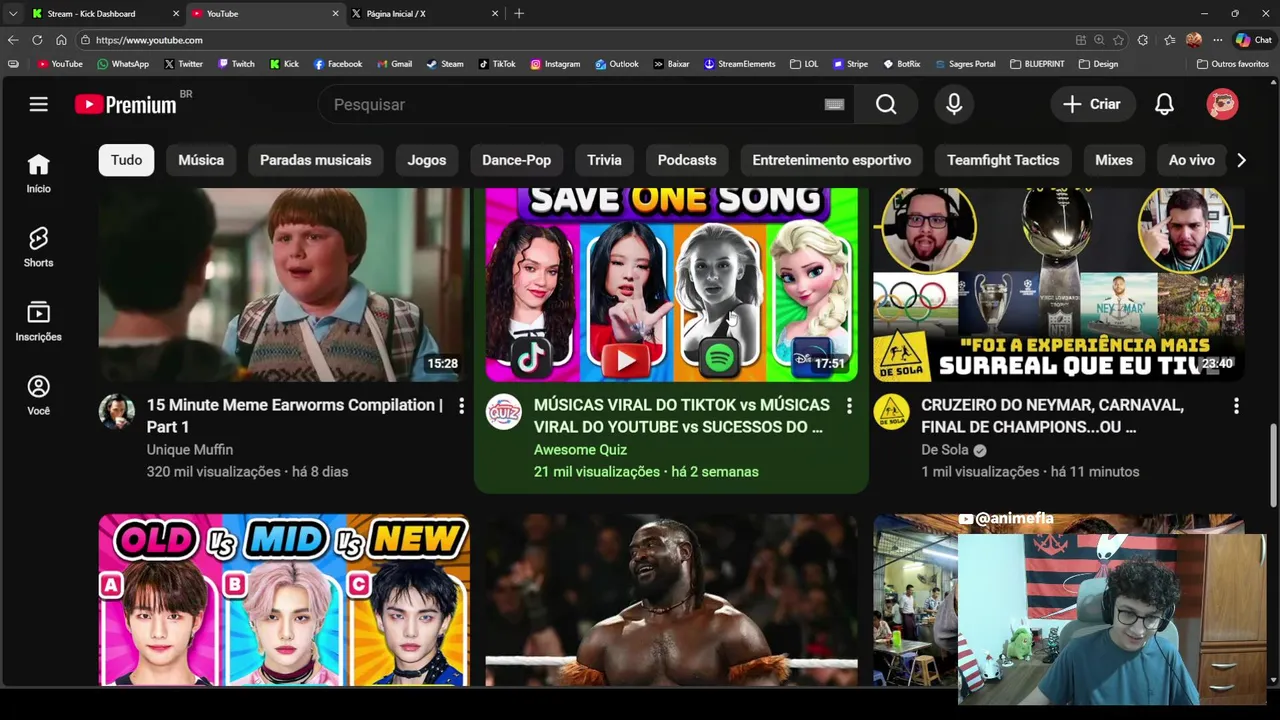The image size is (1280, 720).
Task: Open browser extensions puzzle icon
Action: (1143, 40)
